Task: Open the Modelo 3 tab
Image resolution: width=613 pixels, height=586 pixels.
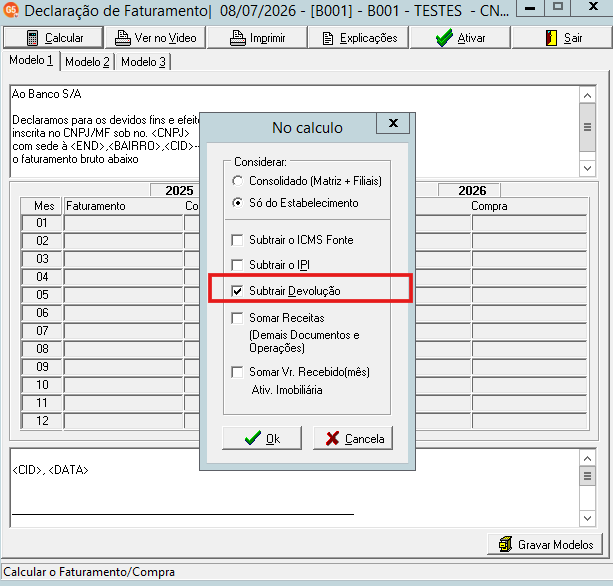Action: [143, 62]
